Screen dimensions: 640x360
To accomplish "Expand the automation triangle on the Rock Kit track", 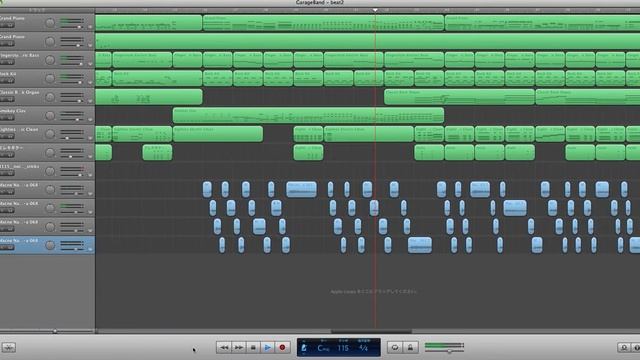I will coord(90,82).
